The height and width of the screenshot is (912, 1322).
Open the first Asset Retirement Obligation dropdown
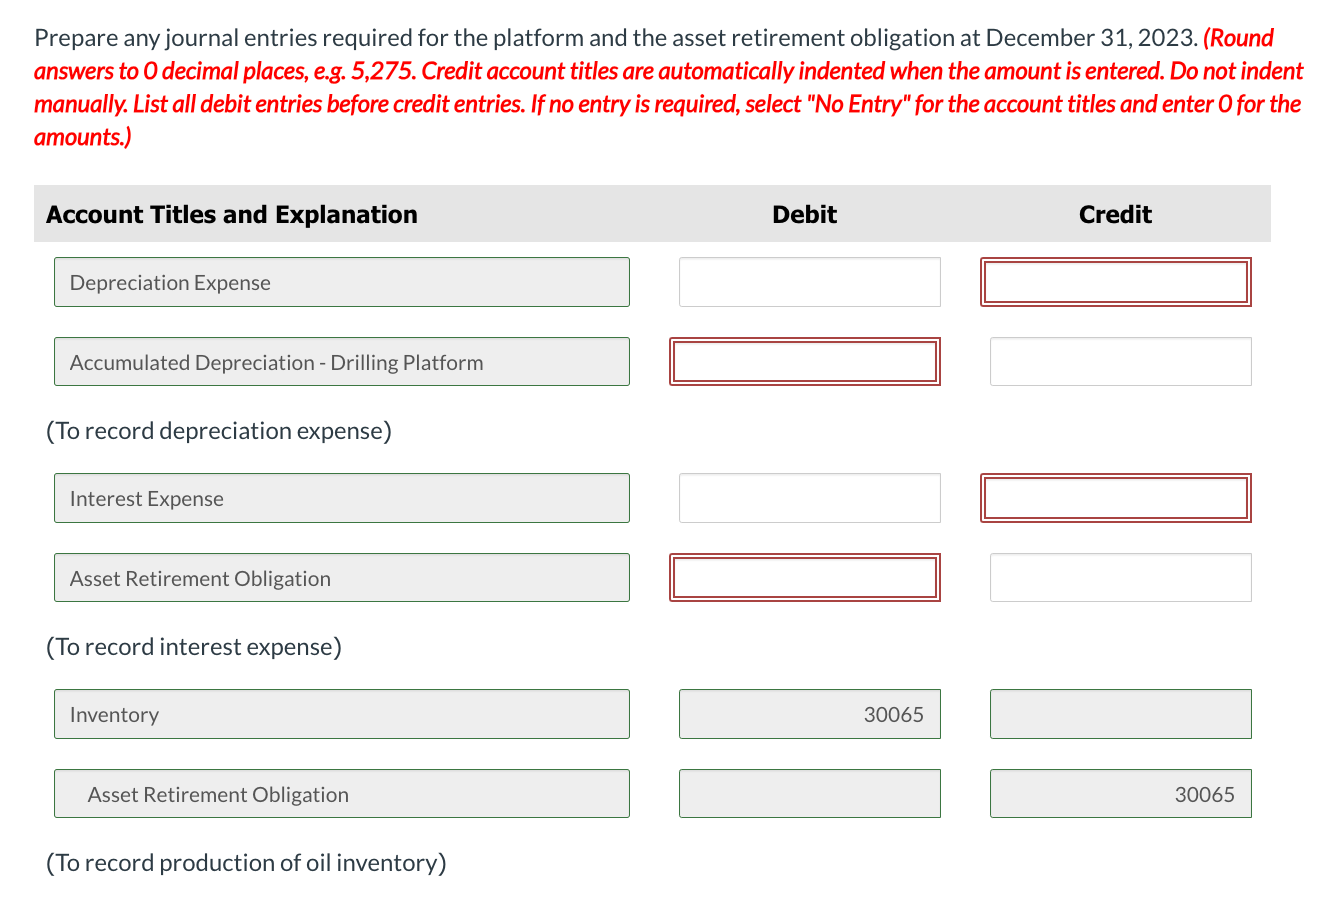point(341,577)
